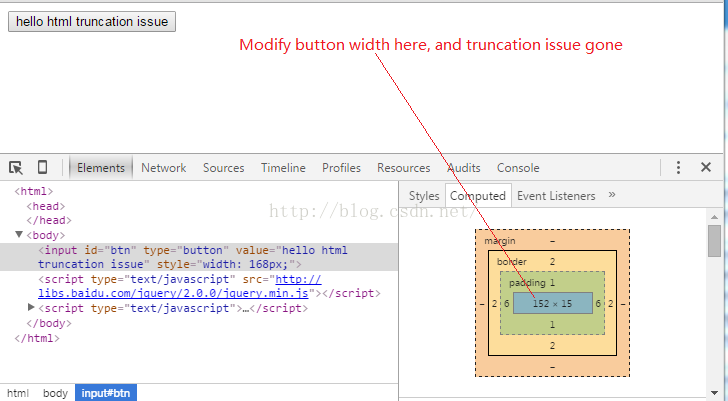The height and width of the screenshot is (401, 728).
Task: Click the left padding value 6
Action: pos(507,304)
